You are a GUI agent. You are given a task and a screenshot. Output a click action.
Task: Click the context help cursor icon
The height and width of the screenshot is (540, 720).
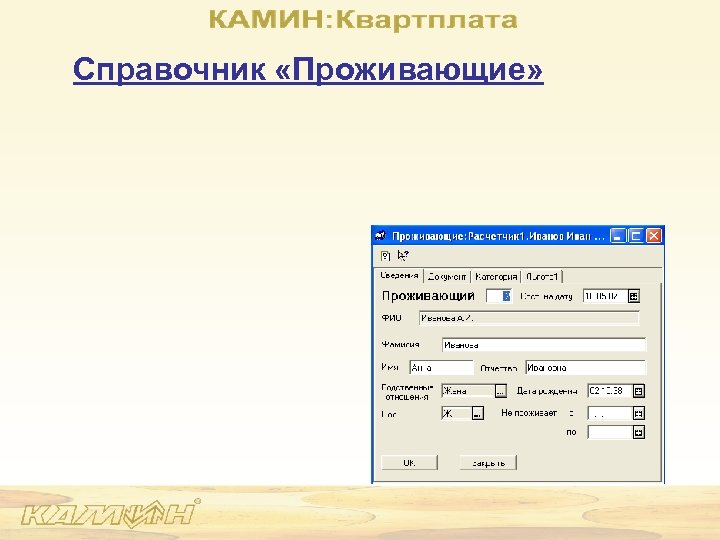403,256
